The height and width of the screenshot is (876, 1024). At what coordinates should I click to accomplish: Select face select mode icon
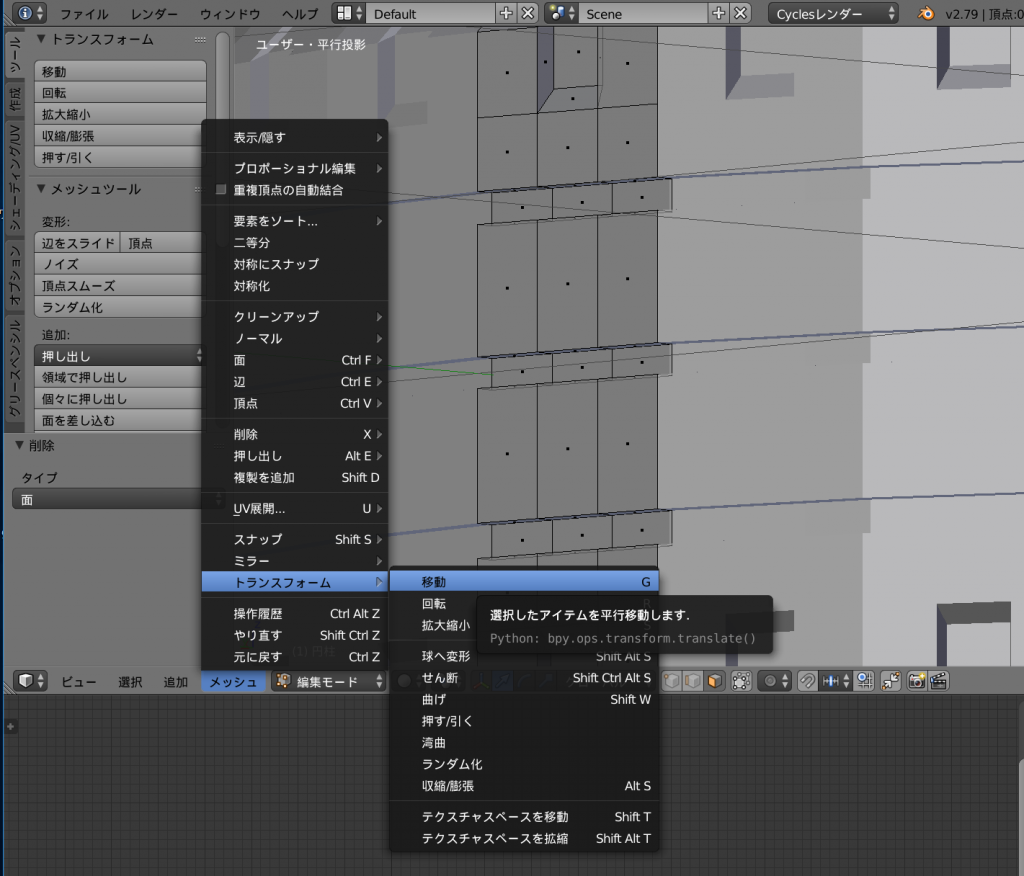point(714,681)
